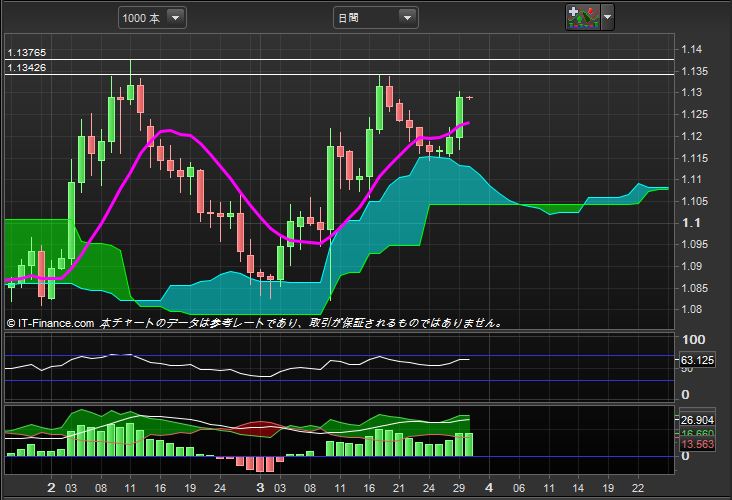Click the 29 date label on the time axis
Screen dimensions: 732x500
(459, 488)
